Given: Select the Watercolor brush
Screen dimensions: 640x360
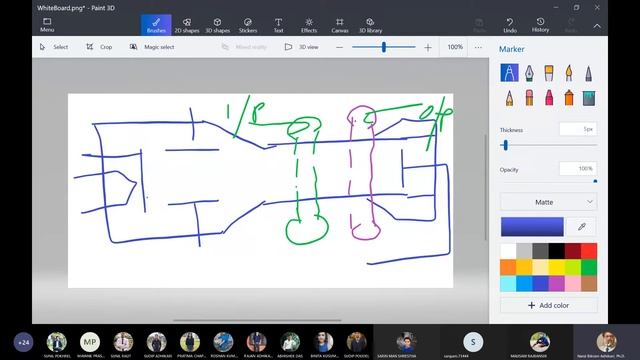Looking at the screenshot, I should click(569, 73).
